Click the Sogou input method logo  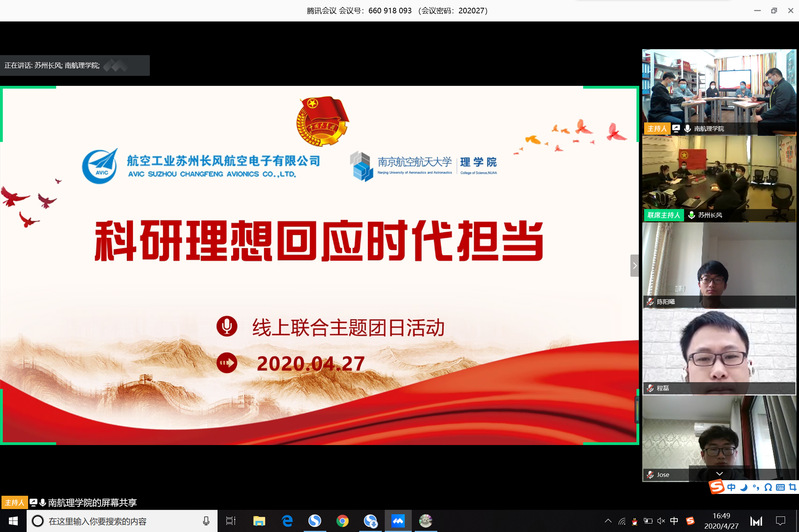click(716, 487)
